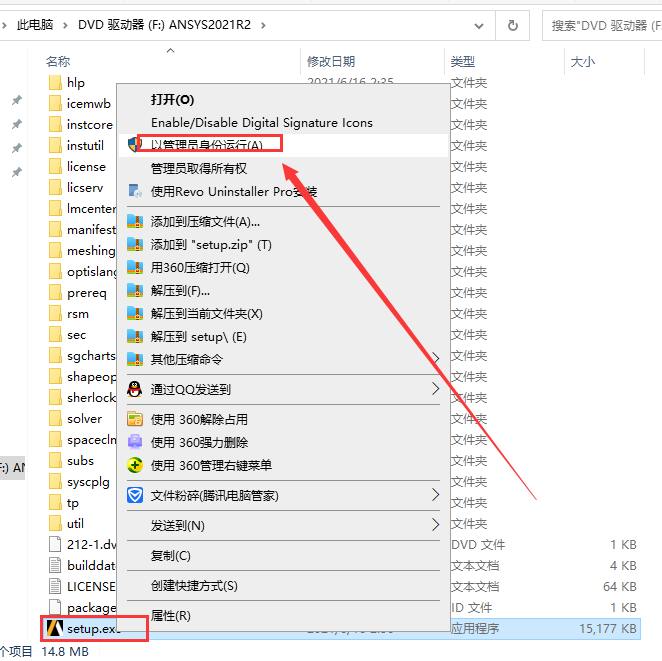Image resolution: width=662 pixels, height=661 pixels.
Task: Sort by 大小 column header
Action: point(583,62)
